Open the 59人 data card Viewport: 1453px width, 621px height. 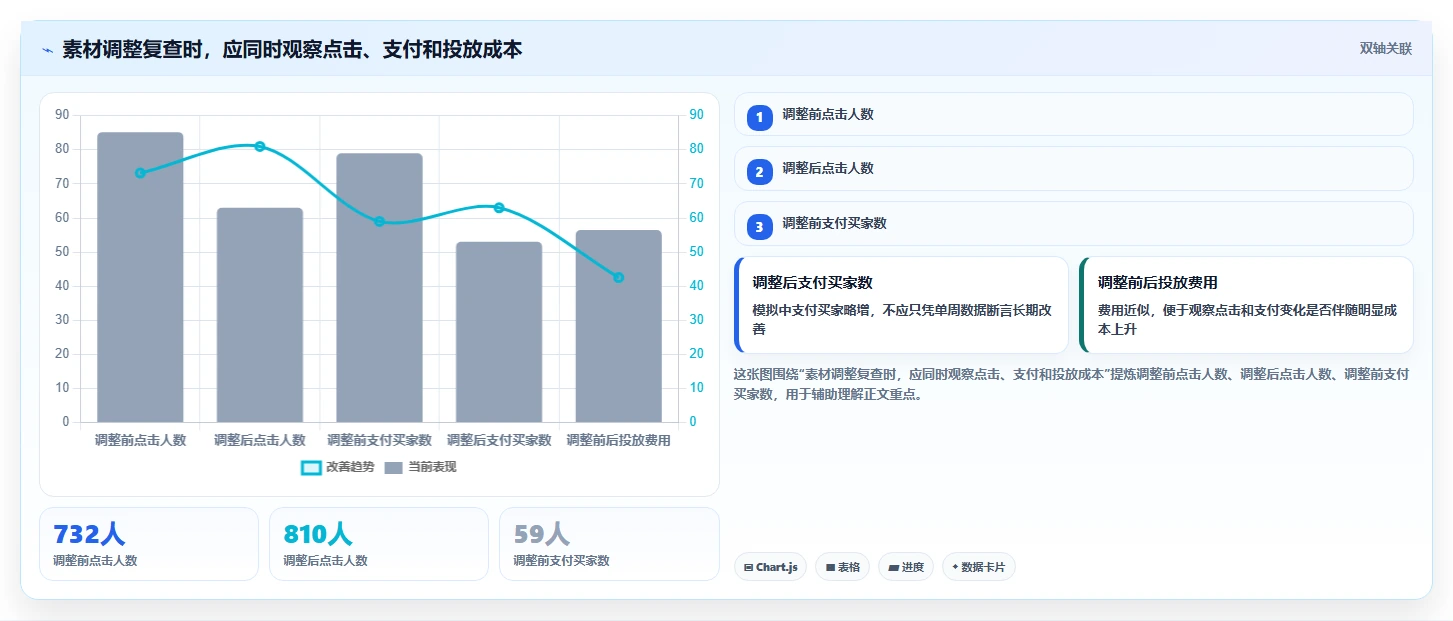(x=609, y=544)
